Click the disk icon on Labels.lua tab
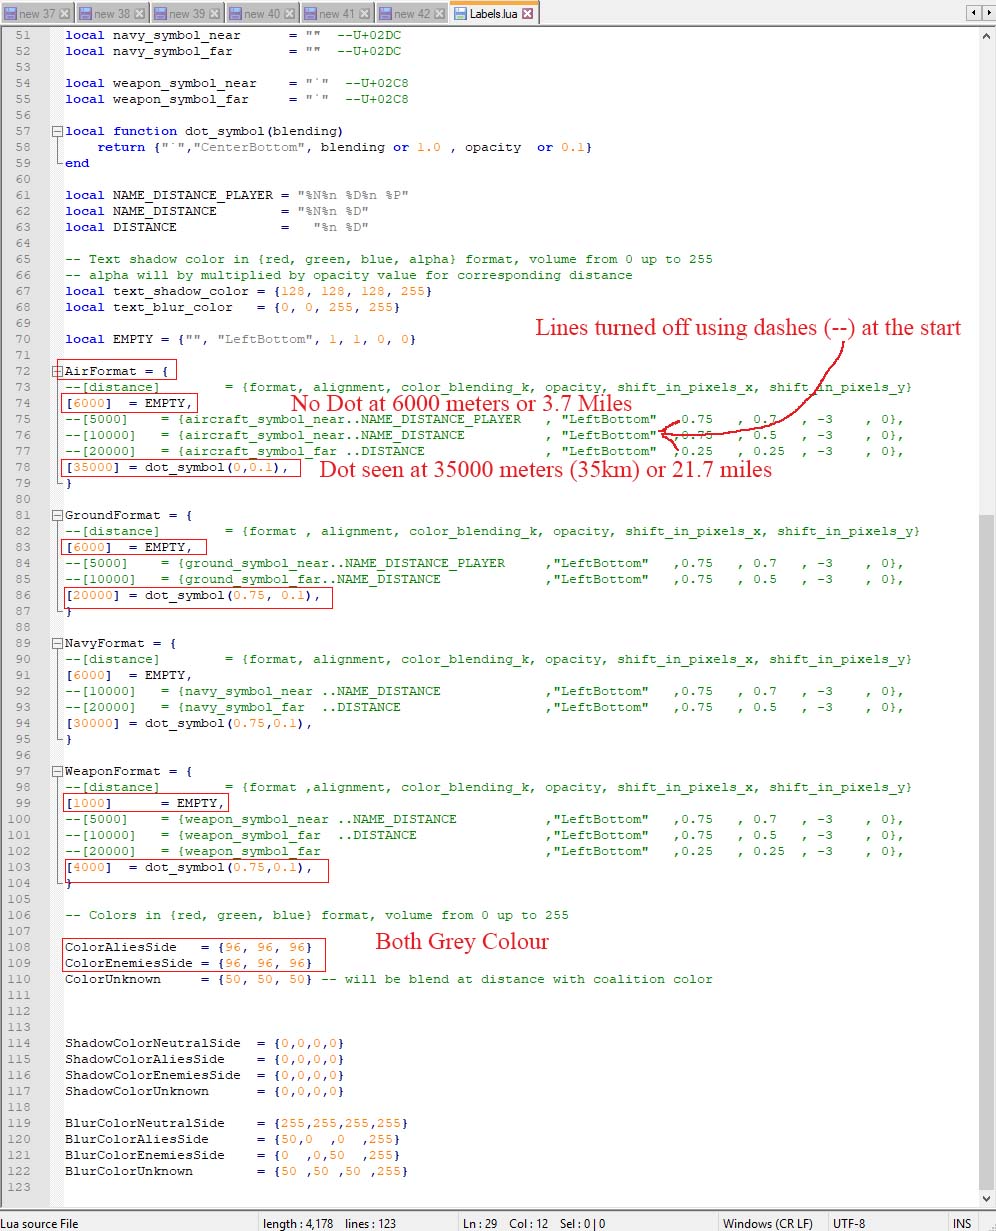Image resolution: width=996 pixels, height=1231 pixels. pyautogui.click(x=461, y=14)
